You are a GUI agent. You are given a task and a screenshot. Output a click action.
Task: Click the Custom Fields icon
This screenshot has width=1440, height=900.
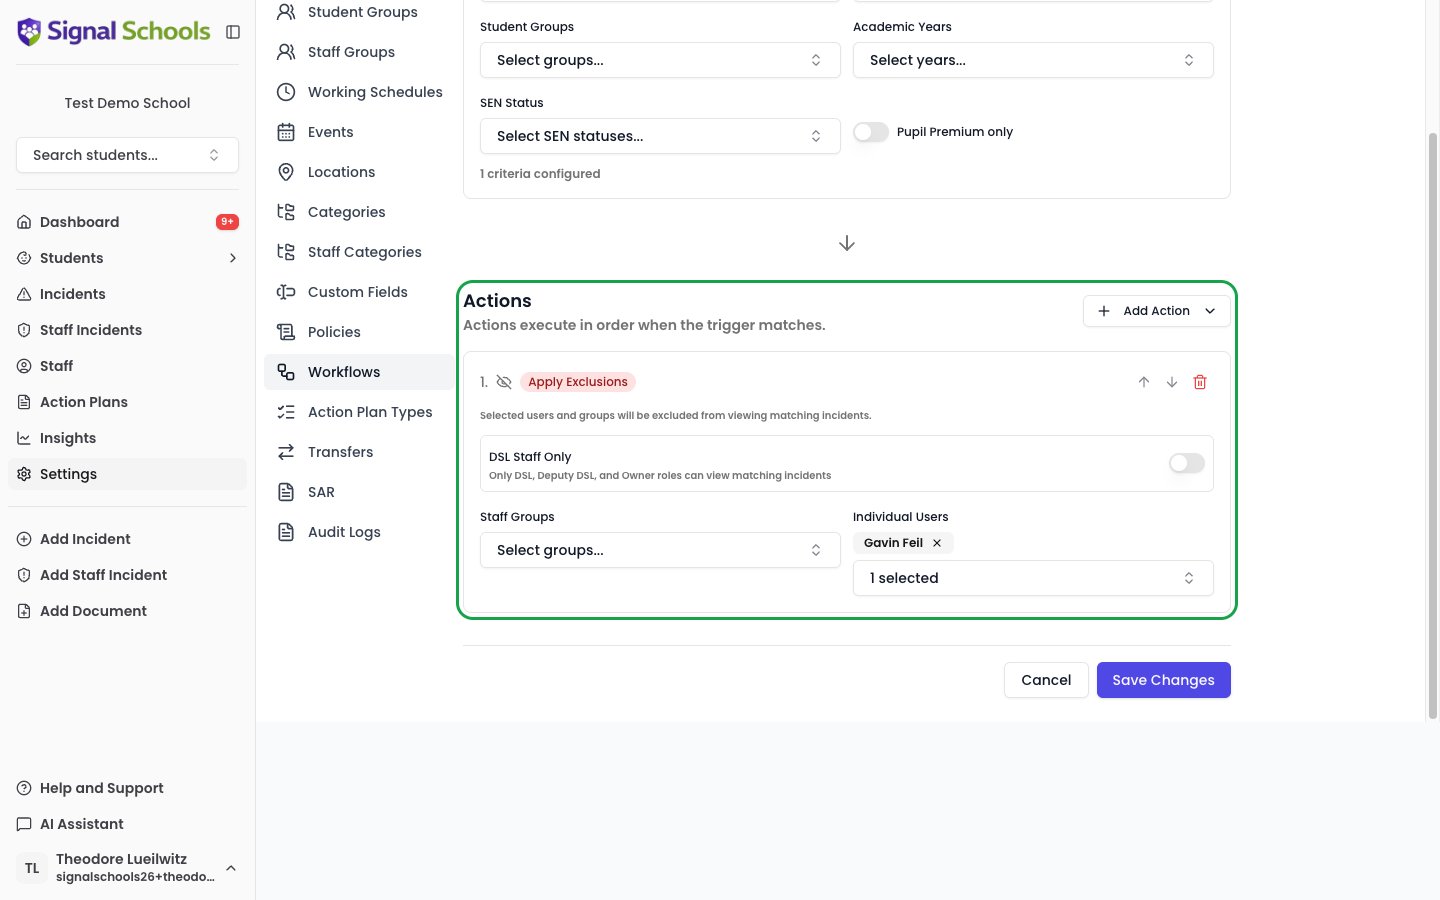(x=286, y=292)
